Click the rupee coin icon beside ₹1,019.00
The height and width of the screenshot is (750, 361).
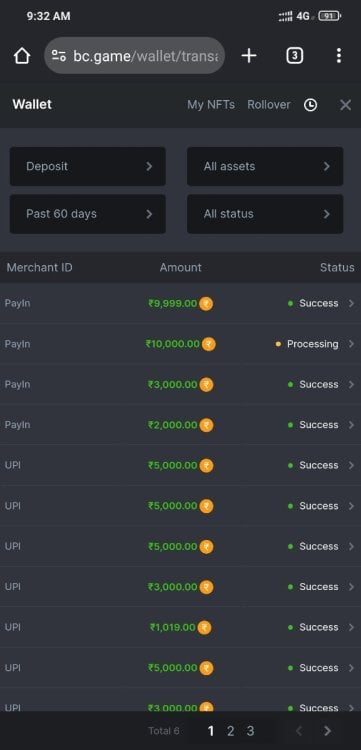(204, 627)
